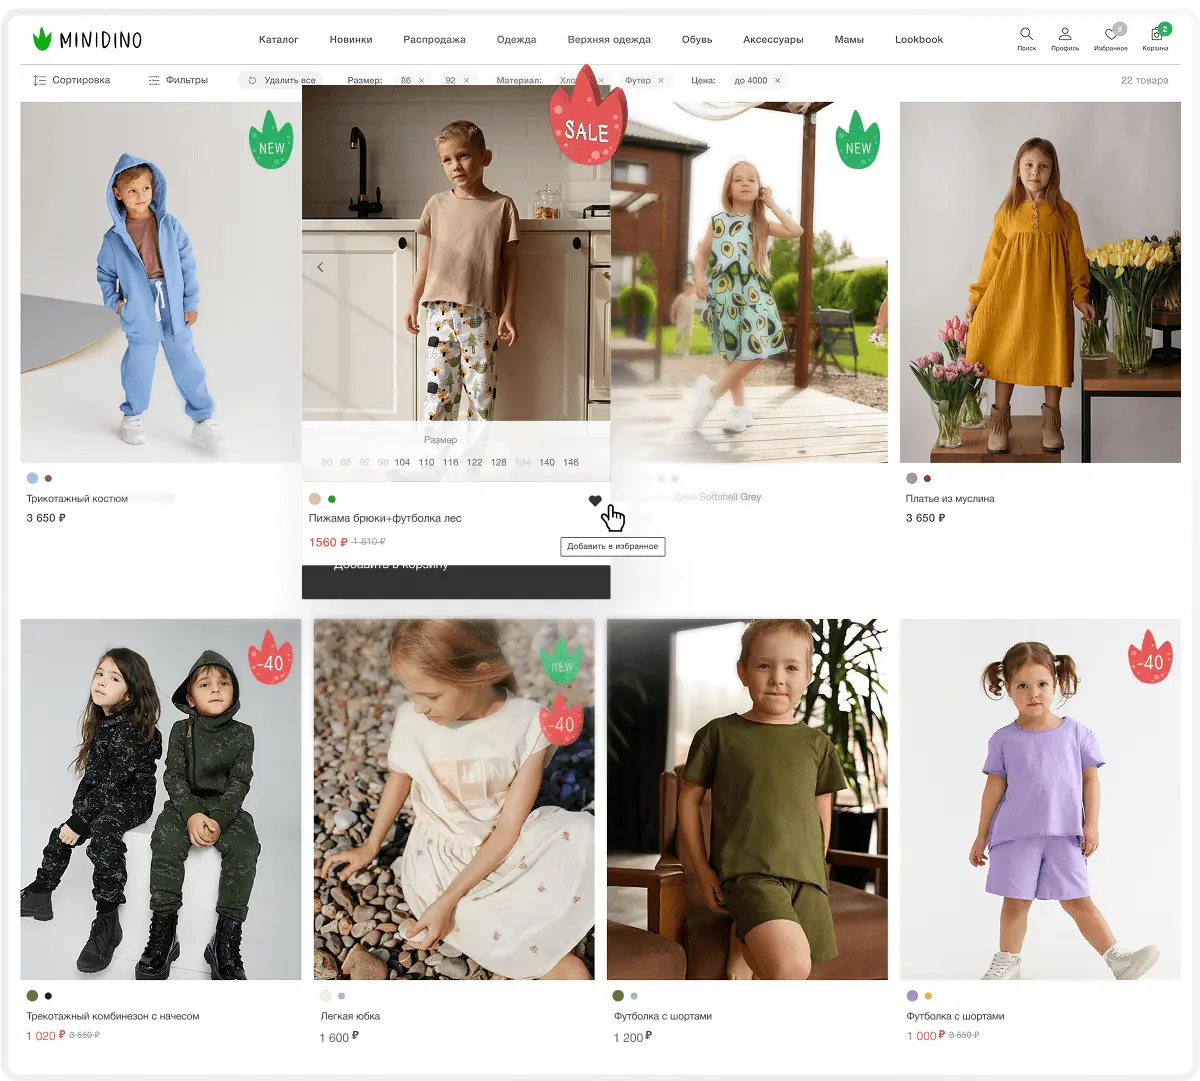Image resolution: width=1200 pixels, height=1081 pixels.
Task: Click the Удалить все button
Action: click(x=282, y=80)
